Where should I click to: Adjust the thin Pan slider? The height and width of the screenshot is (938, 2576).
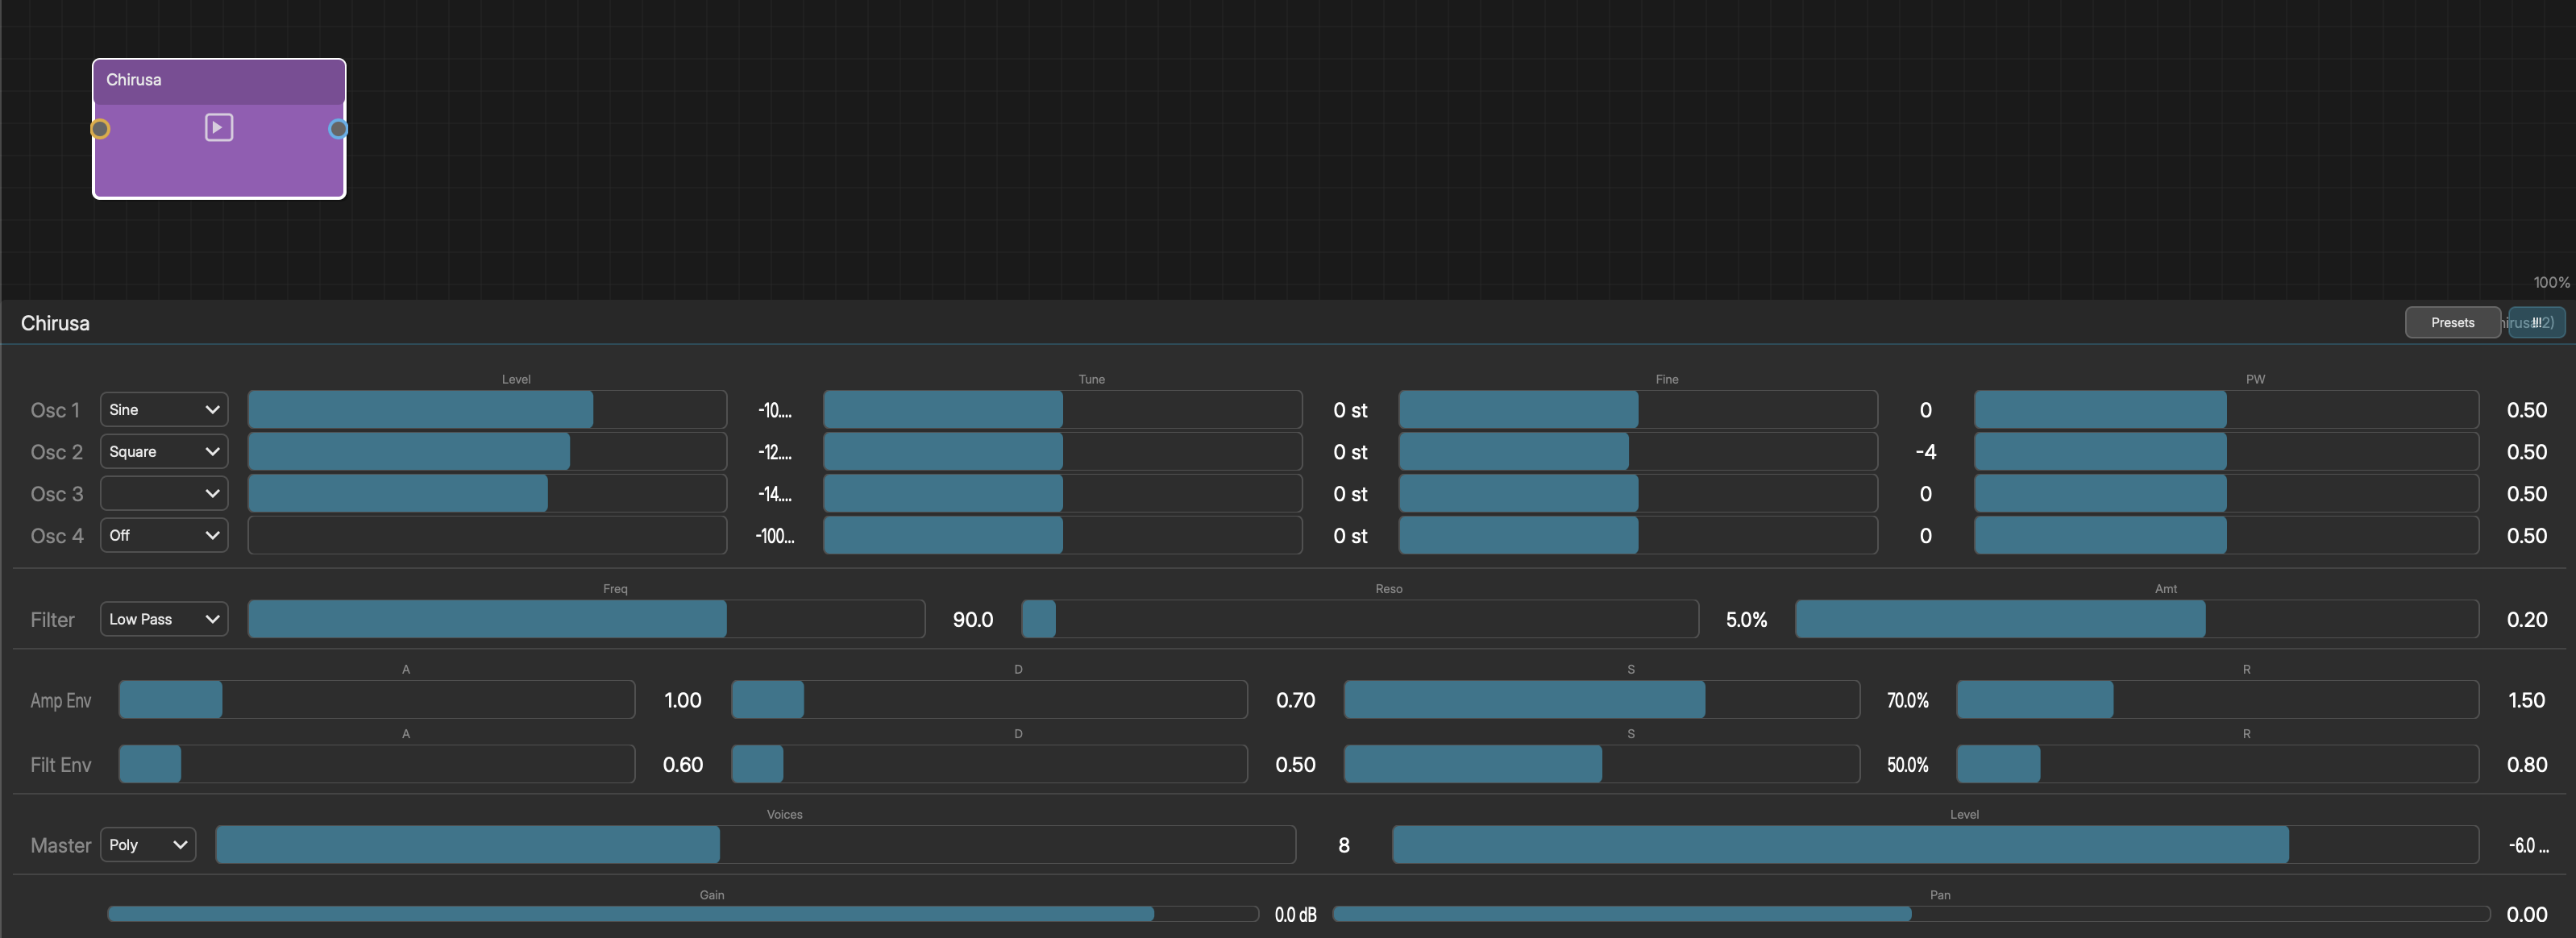(x=1911, y=914)
